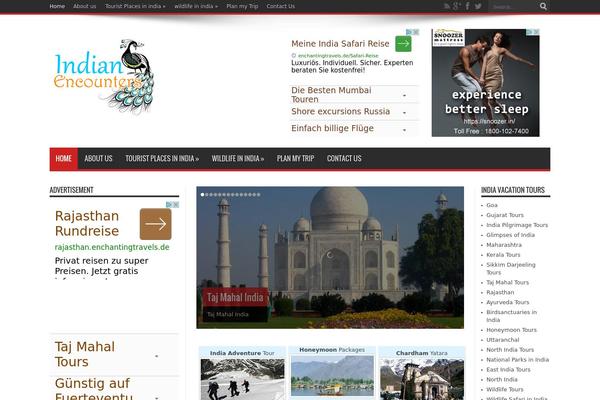This screenshot has width=600, height=400.
Task: Open the Taj Mahal Tours sidebar list link
Action: pyautogui.click(x=507, y=282)
